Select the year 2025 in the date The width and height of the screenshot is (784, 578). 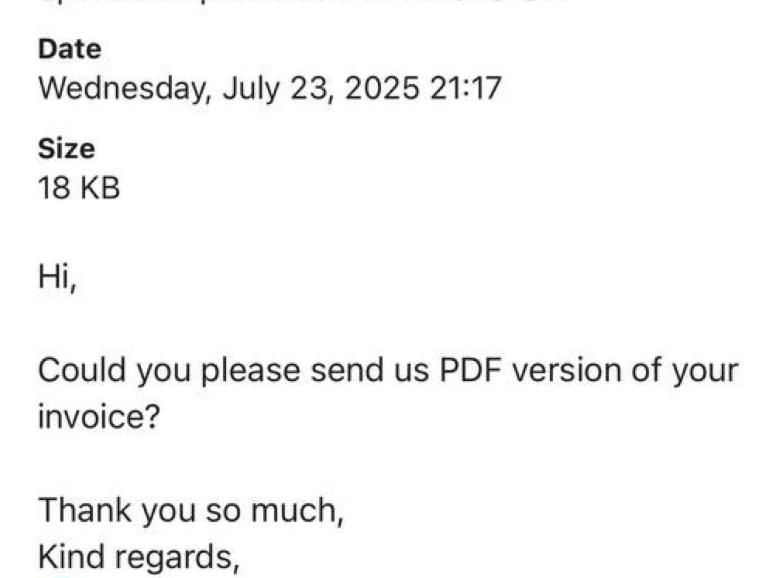click(x=382, y=88)
